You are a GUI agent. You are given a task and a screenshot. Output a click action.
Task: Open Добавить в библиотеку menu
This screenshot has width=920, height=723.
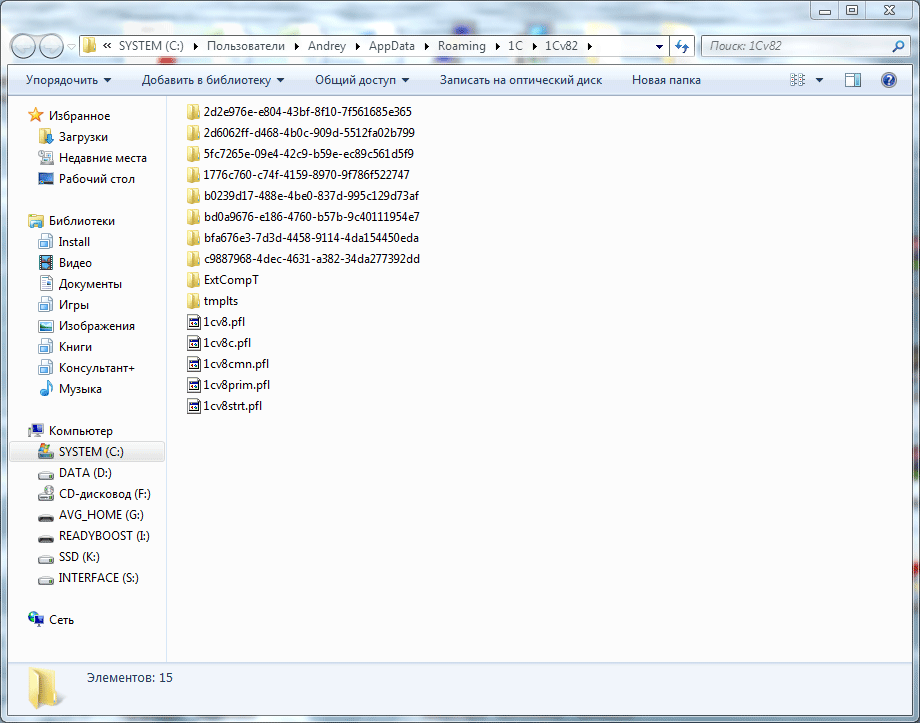(x=212, y=80)
